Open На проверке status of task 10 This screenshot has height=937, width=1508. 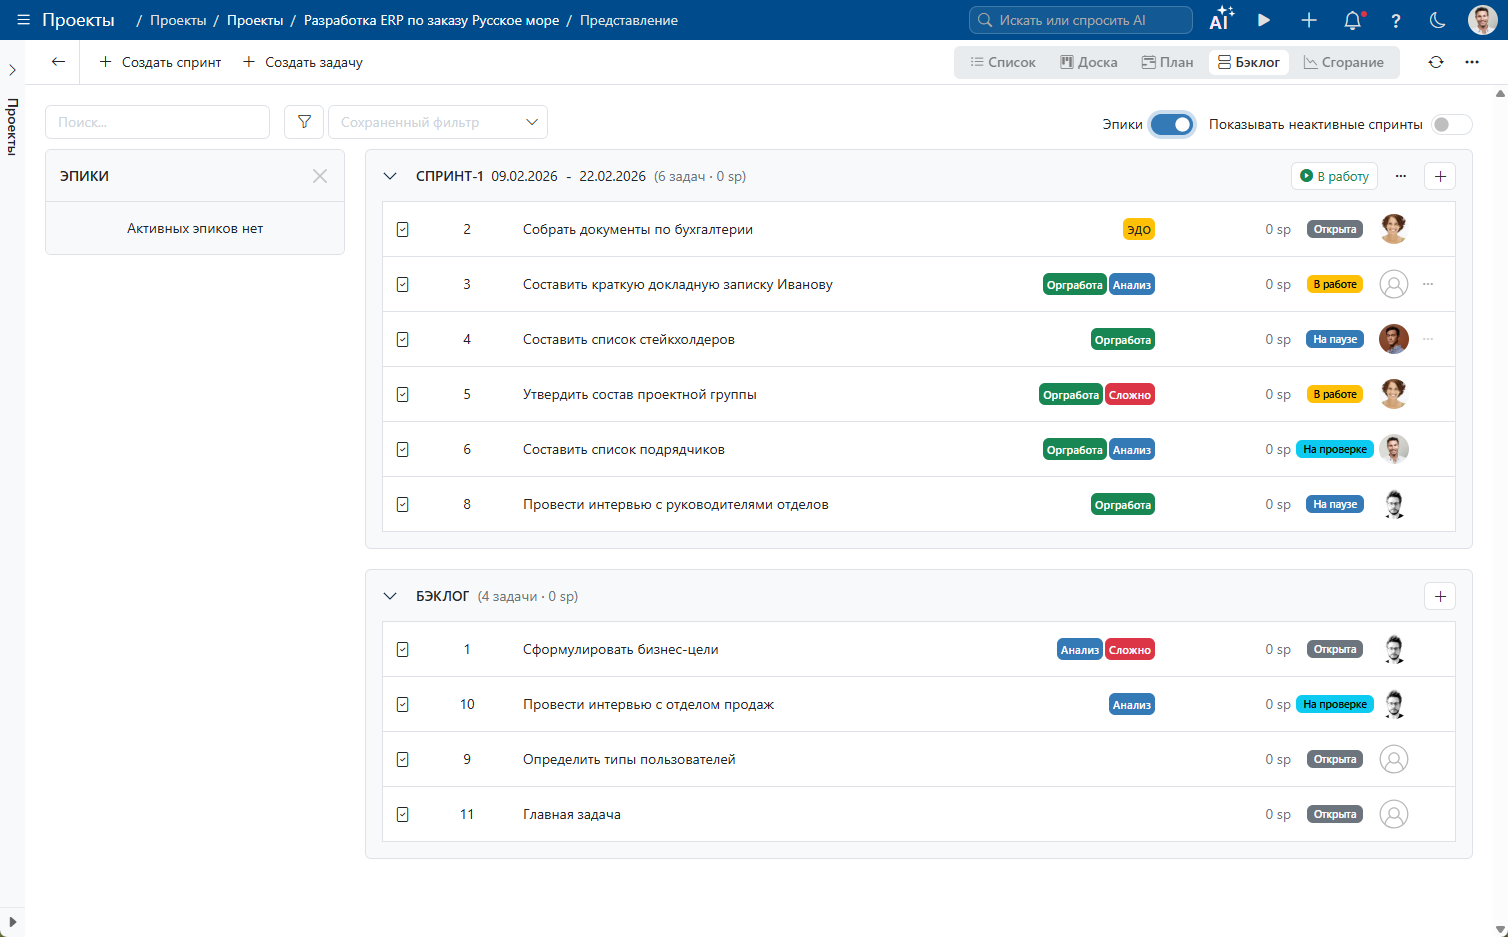coord(1335,704)
